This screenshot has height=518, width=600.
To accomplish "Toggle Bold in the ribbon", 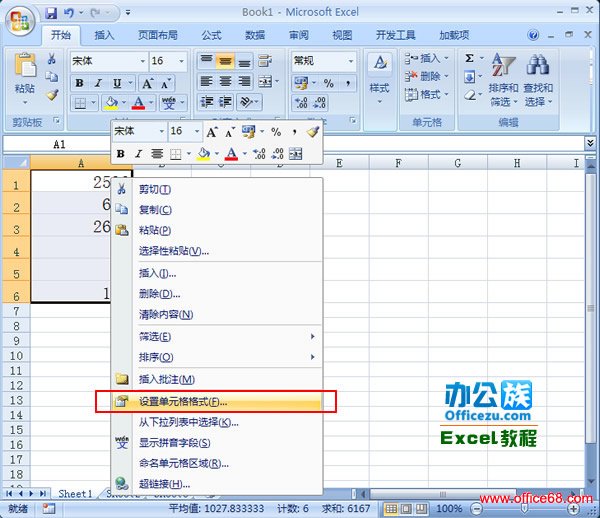I will coord(80,83).
